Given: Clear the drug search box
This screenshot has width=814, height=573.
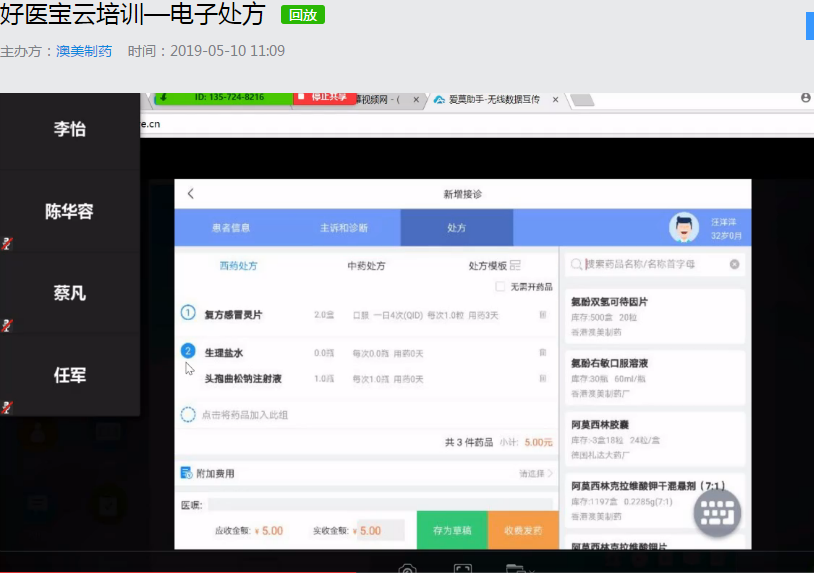Looking at the screenshot, I should point(735,264).
